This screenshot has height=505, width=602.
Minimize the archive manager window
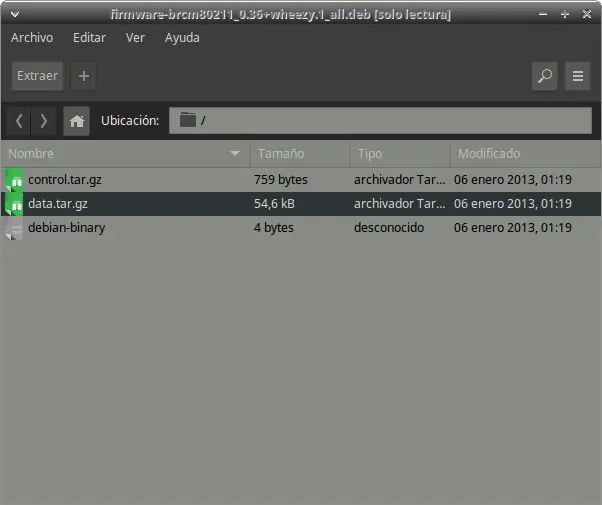click(542, 15)
